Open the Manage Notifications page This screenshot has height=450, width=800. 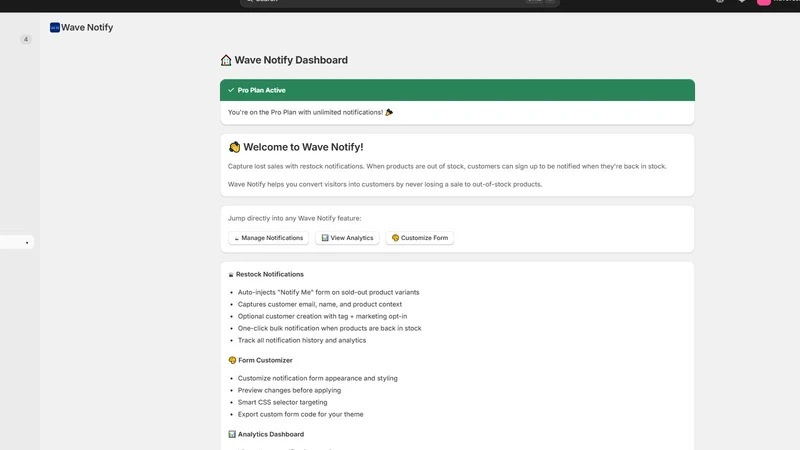click(268, 238)
